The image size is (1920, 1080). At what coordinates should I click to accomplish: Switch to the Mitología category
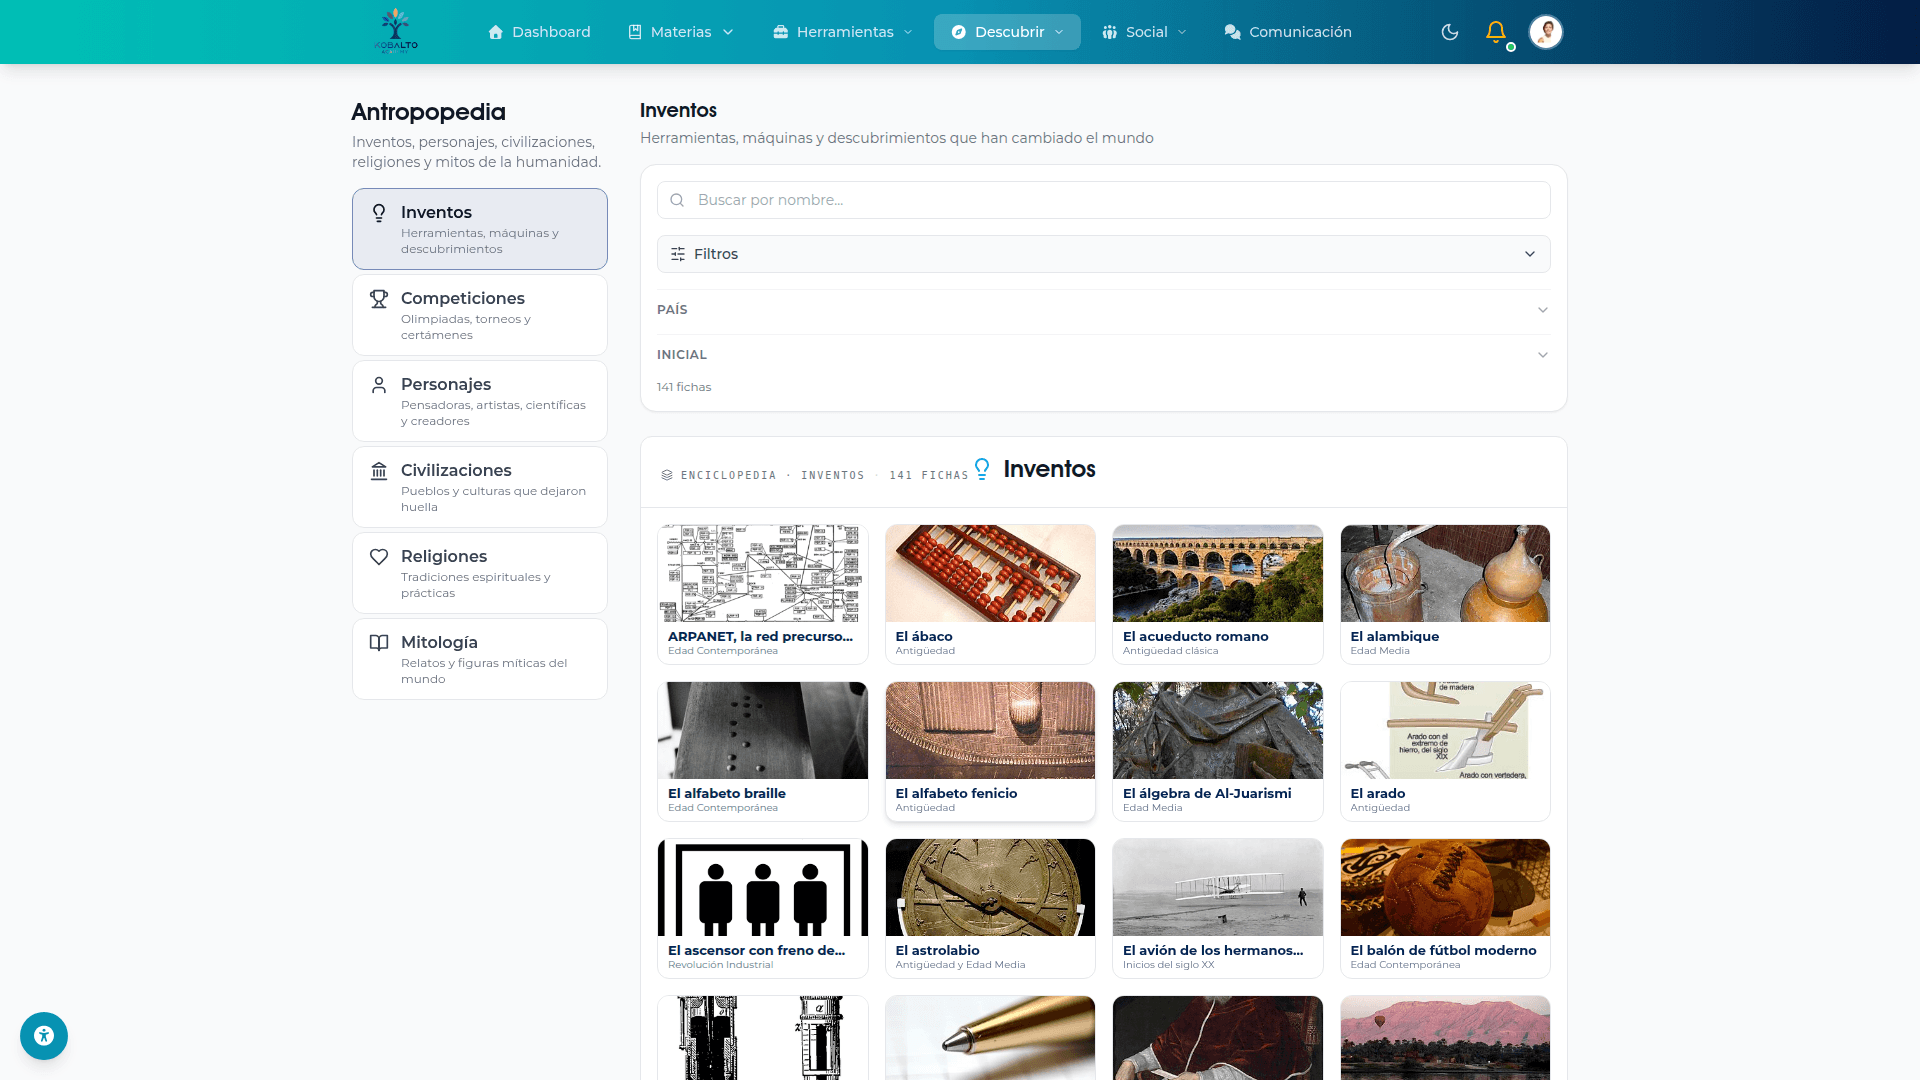click(480, 659)
